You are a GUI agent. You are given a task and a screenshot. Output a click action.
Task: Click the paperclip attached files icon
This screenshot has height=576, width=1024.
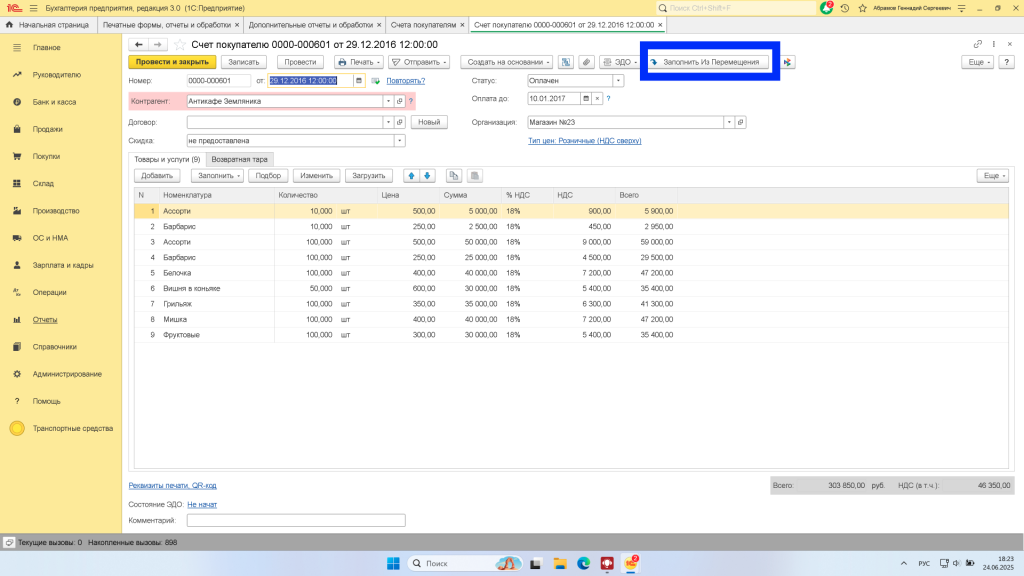[586, 62]
